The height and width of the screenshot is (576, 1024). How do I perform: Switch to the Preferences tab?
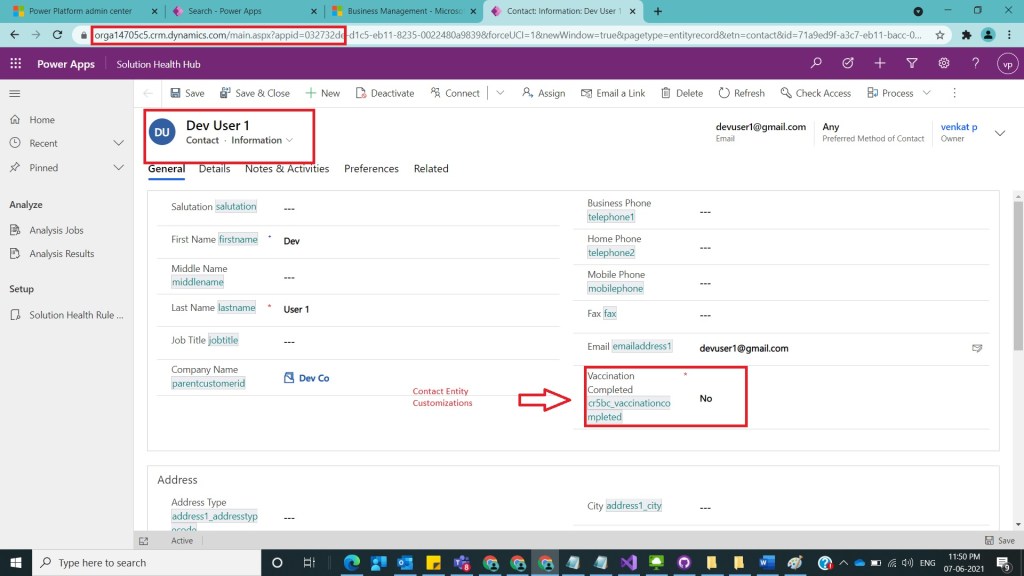(371, 169)
